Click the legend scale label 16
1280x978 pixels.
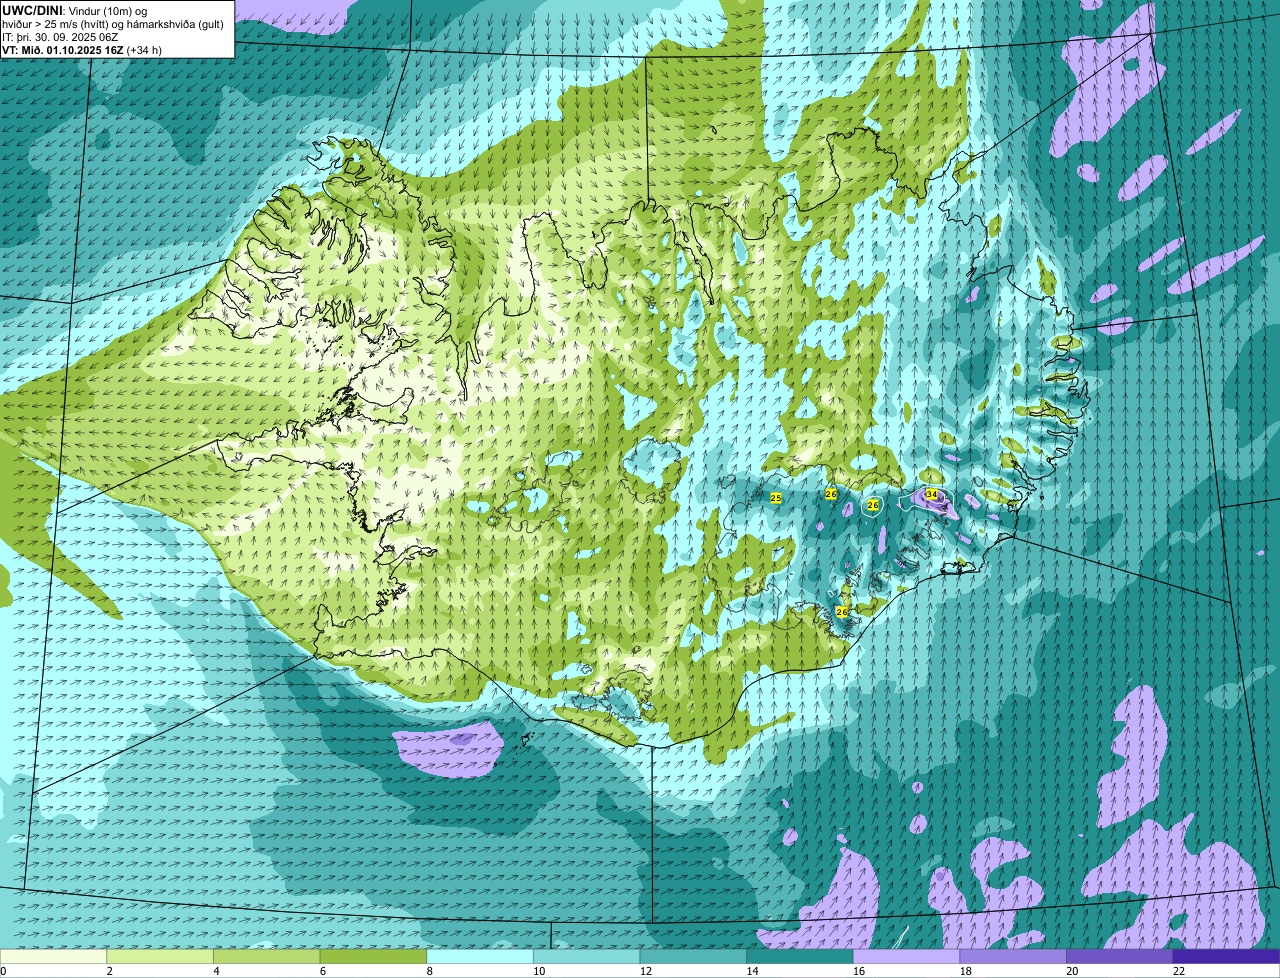(859, 971)
